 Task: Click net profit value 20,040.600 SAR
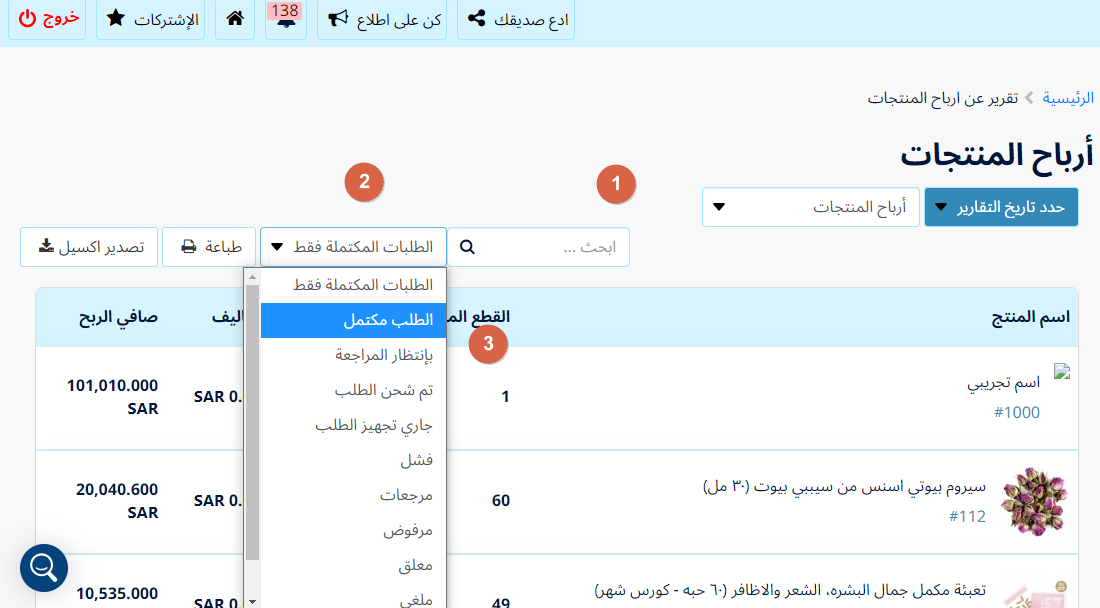(116, 501)
